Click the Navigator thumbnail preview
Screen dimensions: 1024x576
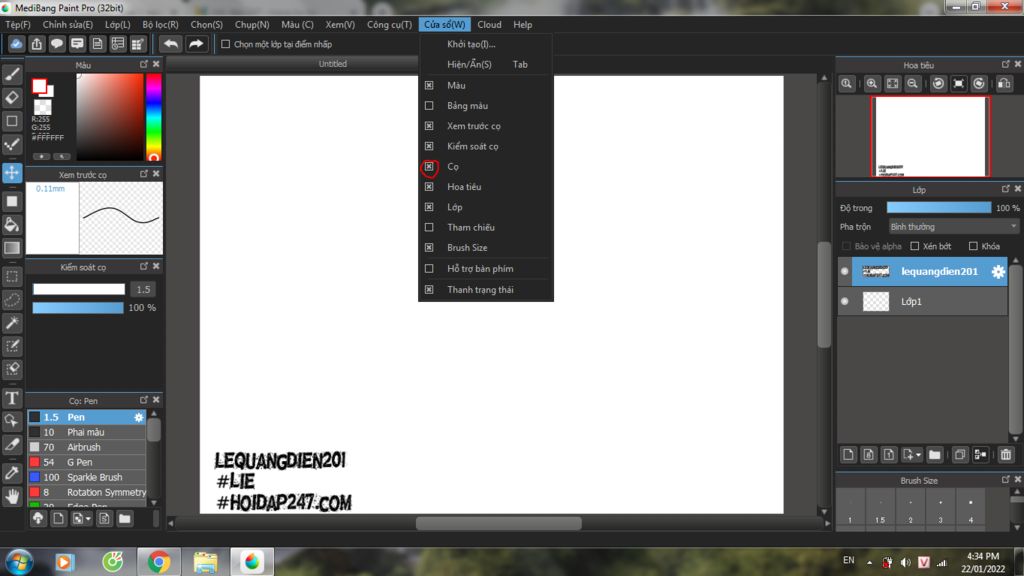[x=930, y=136]
